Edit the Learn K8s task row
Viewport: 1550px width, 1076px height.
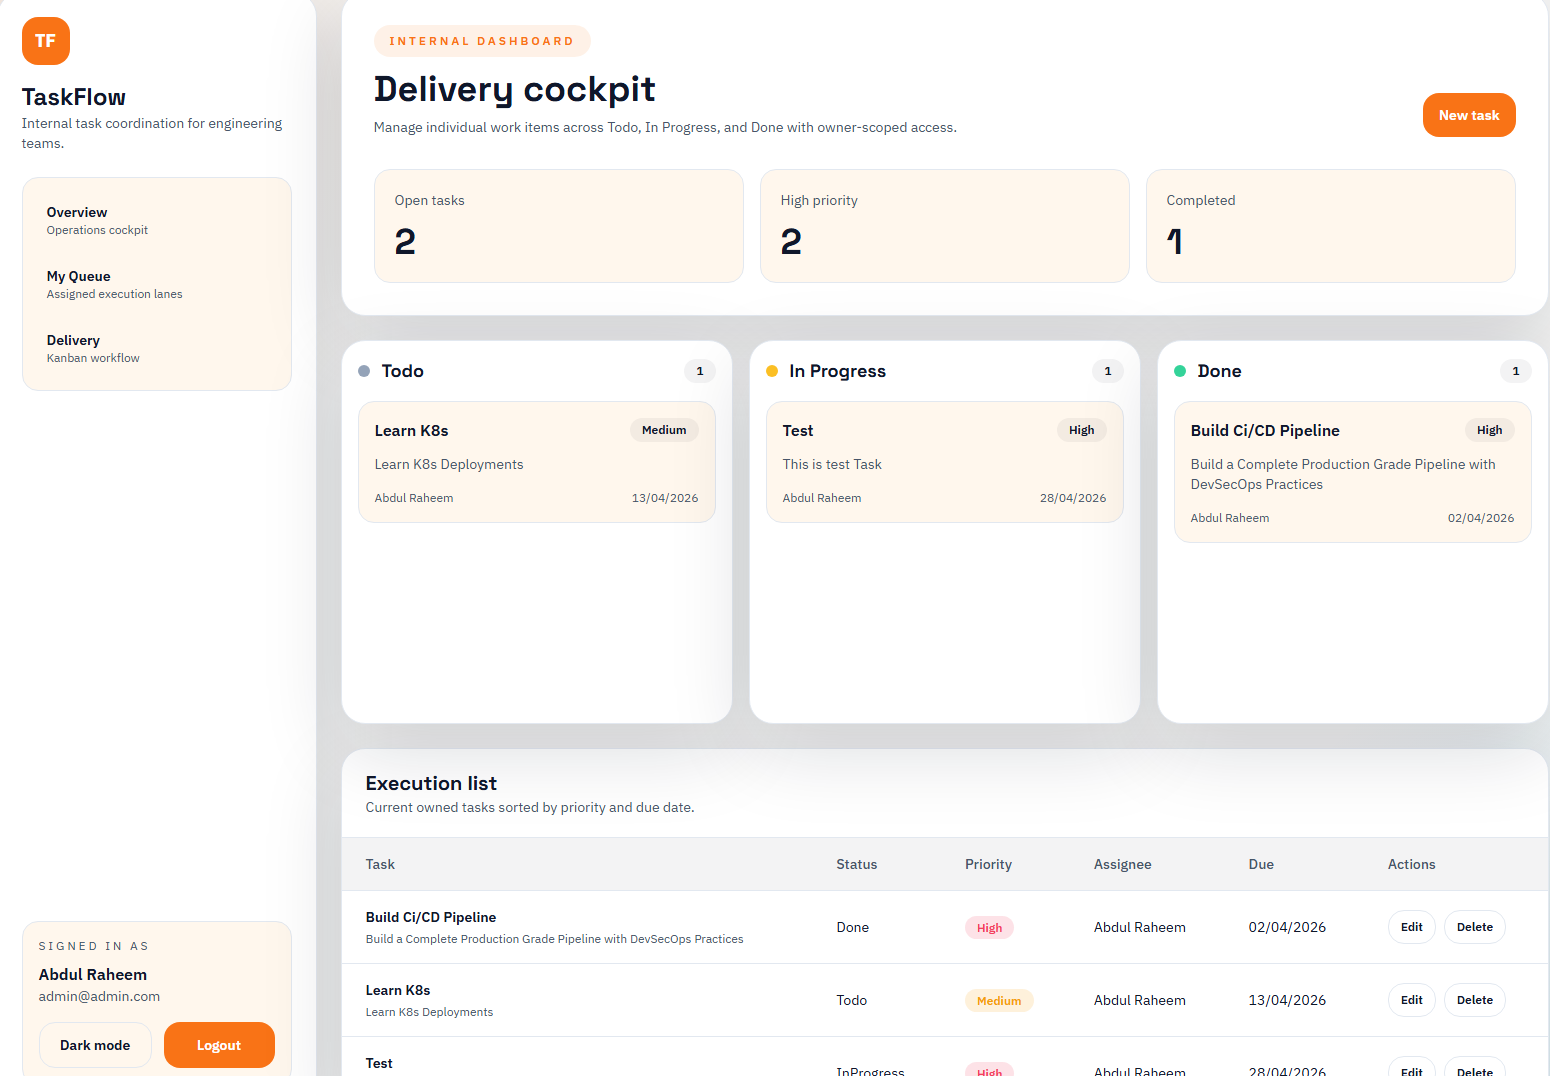coord(1411,1000)
